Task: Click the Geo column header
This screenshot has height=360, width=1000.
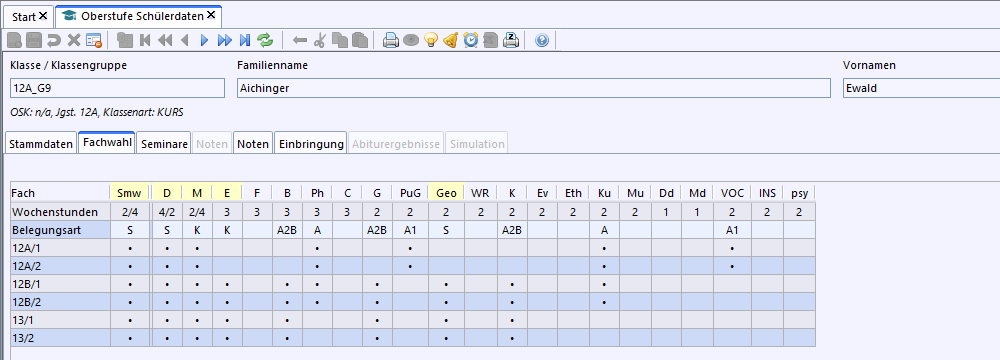Action: [x=446, y=192]
